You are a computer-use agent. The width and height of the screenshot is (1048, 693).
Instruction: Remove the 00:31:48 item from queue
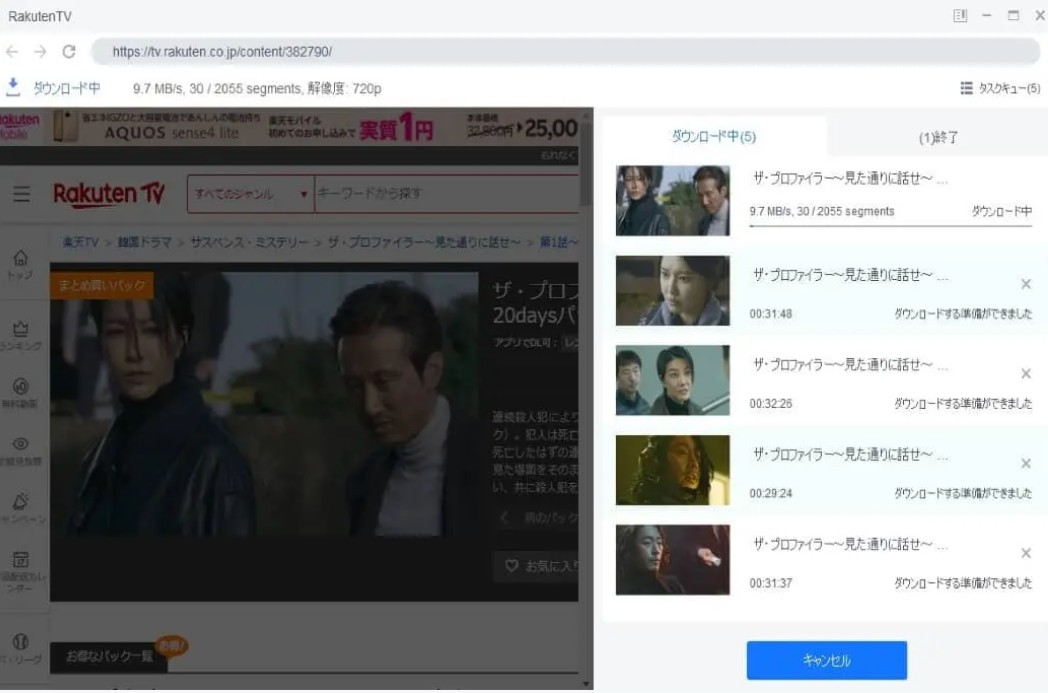coord(1026,284)
